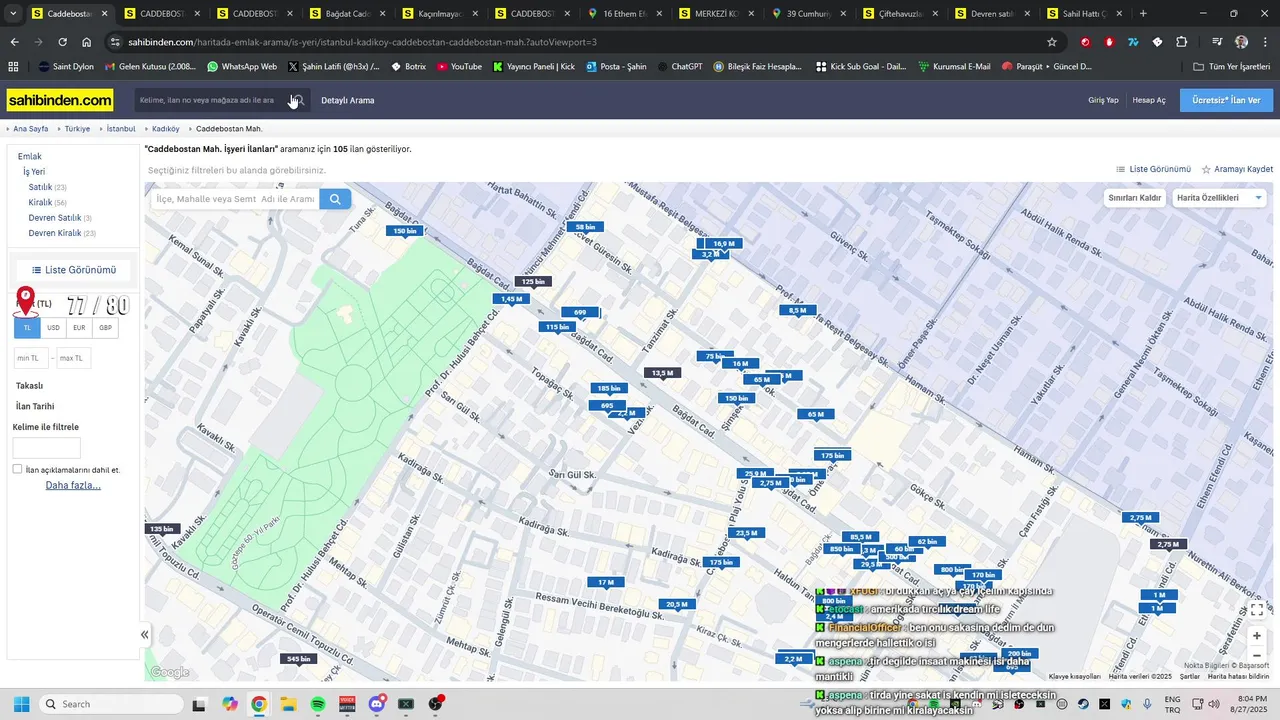Select the 62 bin map marker
The image size is (1280, 720).
(927, 542)
